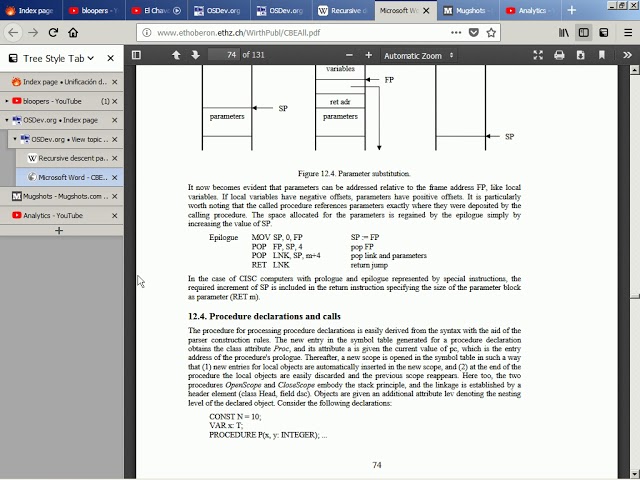The height and width of the screenshot is (480, 640).
Task: Go to next PDF page
Action: [x=196, y=55]
